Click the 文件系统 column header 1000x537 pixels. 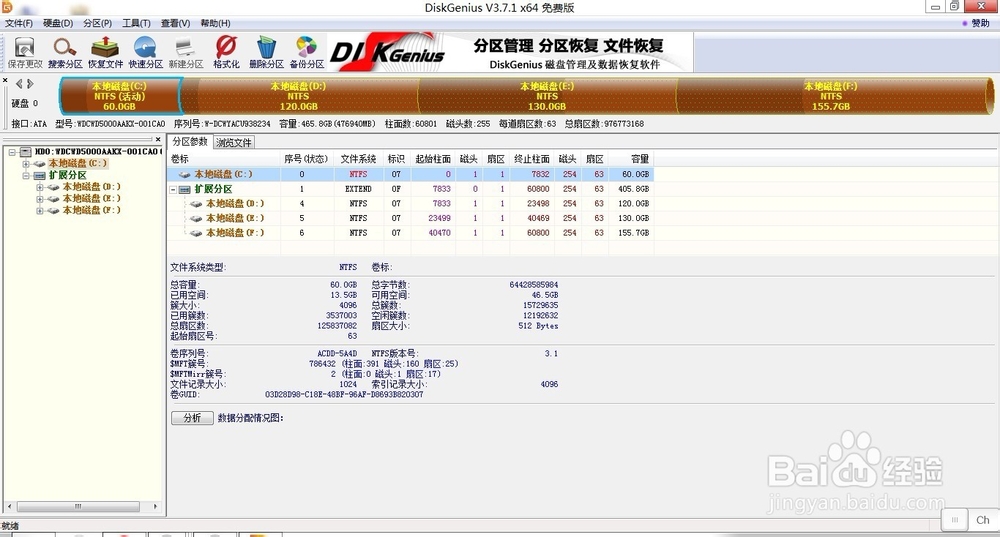[358, 159]
